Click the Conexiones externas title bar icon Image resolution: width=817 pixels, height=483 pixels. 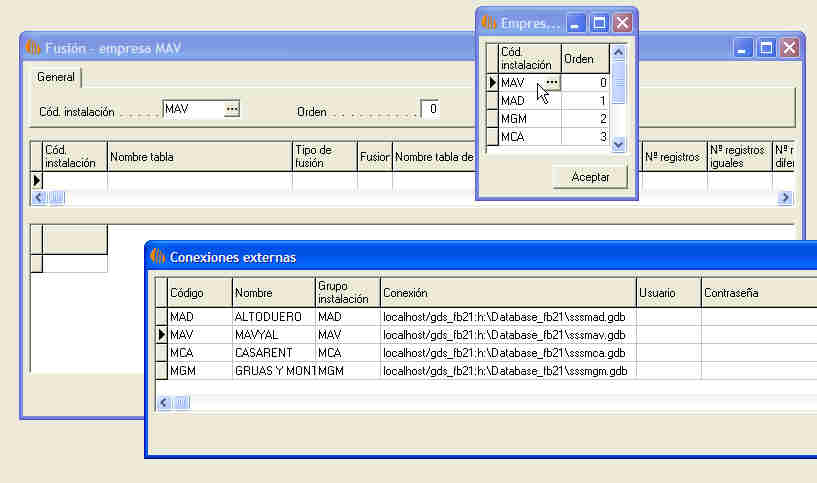[x=158, y=257]
